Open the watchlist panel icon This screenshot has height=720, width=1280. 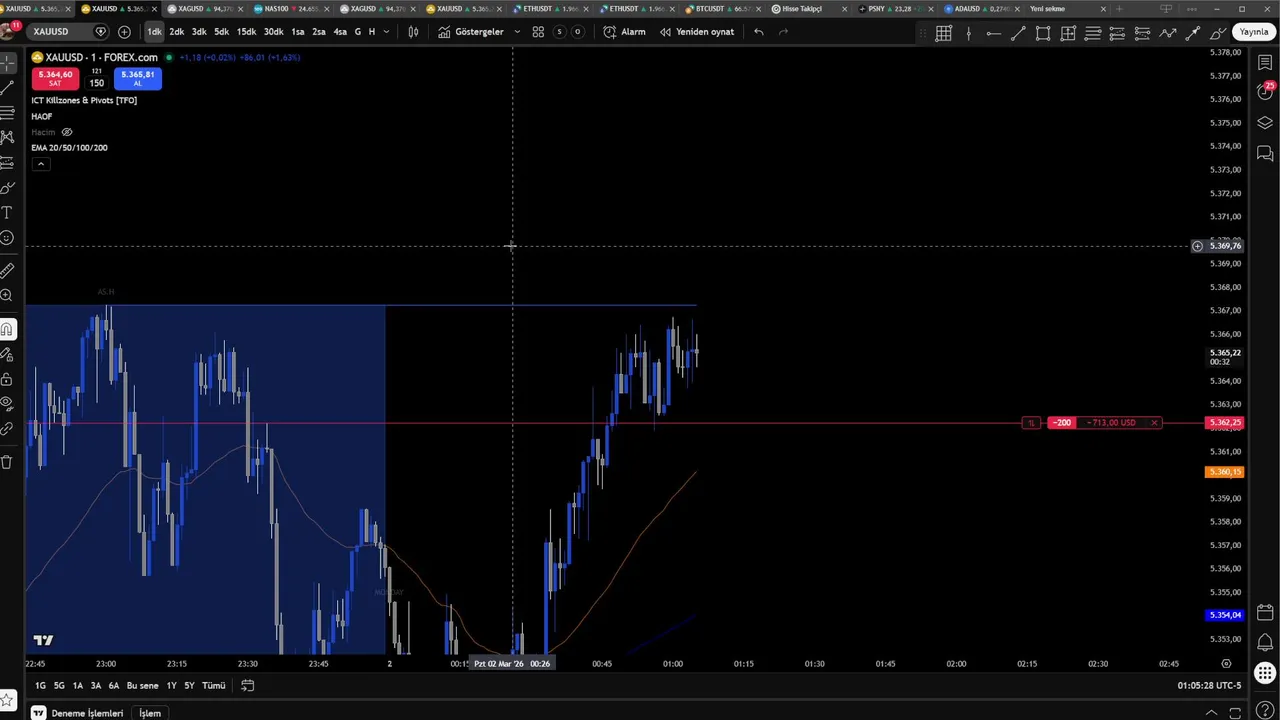pyautogui.click(x=1265, y=63)
